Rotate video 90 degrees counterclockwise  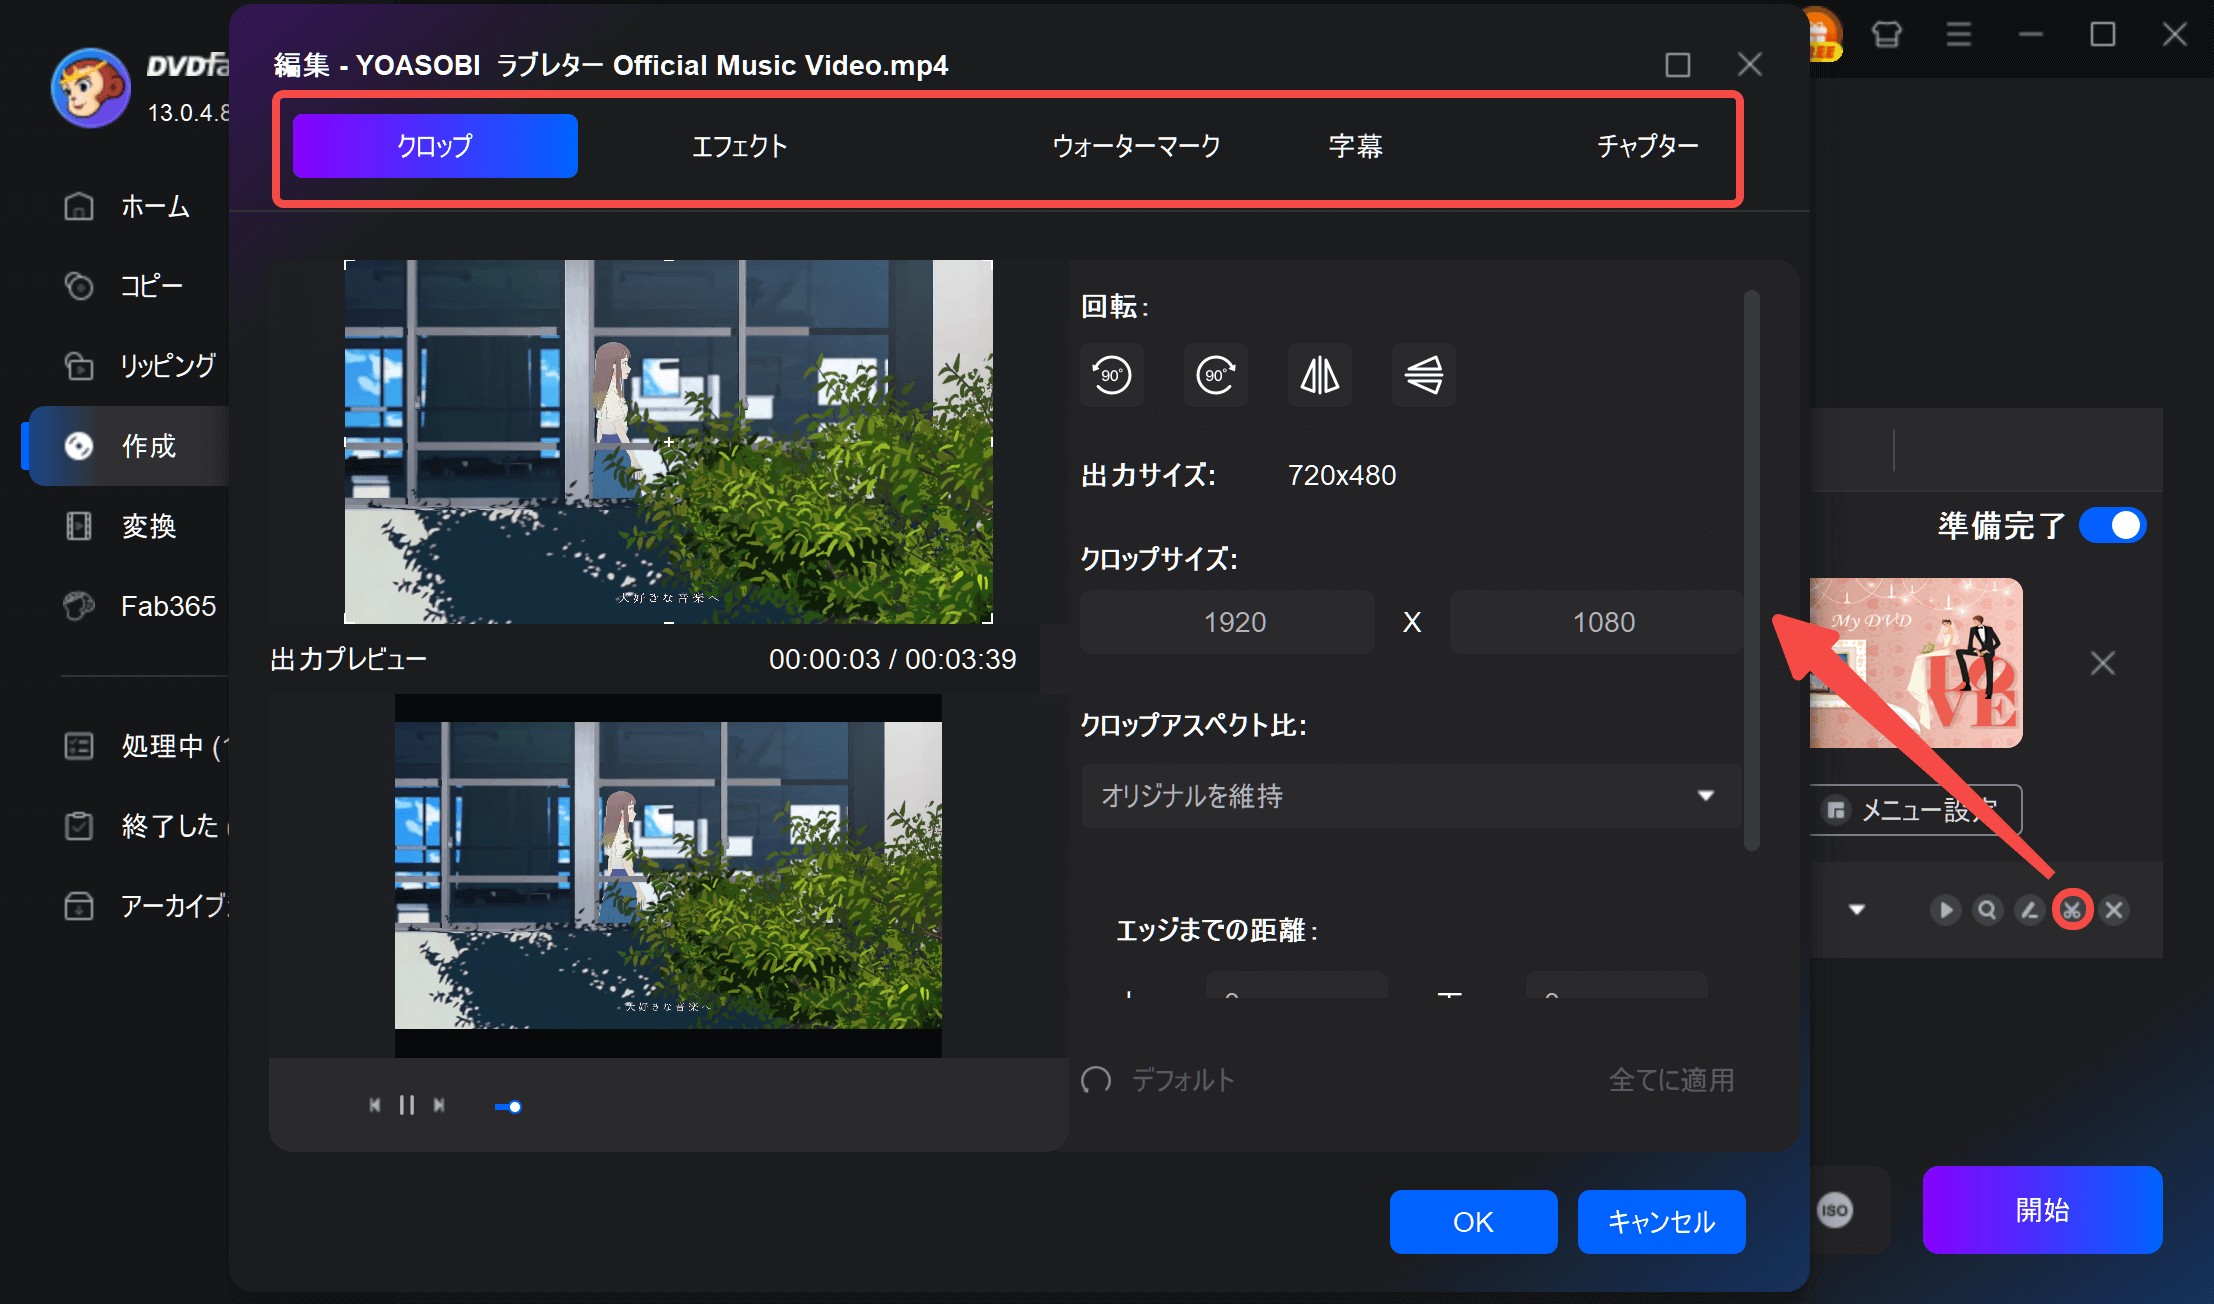(x=1111, y=375)
